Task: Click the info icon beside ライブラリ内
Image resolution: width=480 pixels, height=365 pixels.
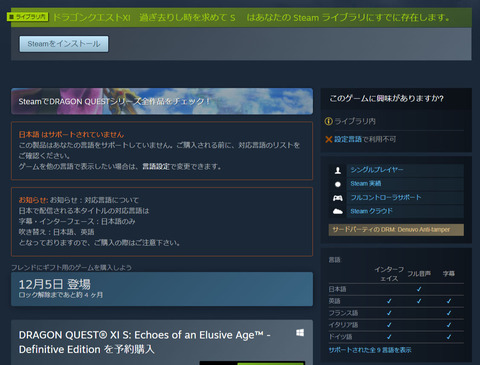Action: pyautogui.click(x=328, y=121)
